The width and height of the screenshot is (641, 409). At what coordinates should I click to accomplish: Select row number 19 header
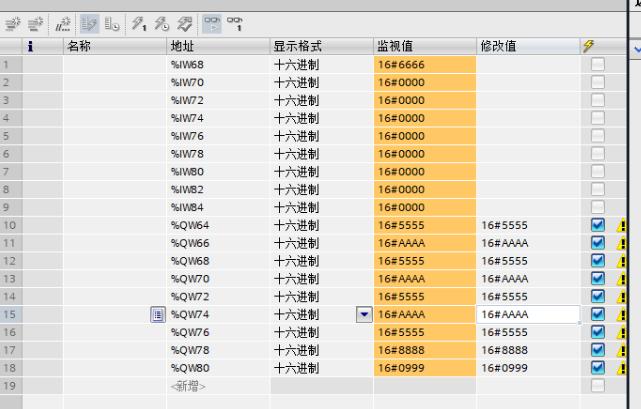pyautogui.click(x=11, y=386)
